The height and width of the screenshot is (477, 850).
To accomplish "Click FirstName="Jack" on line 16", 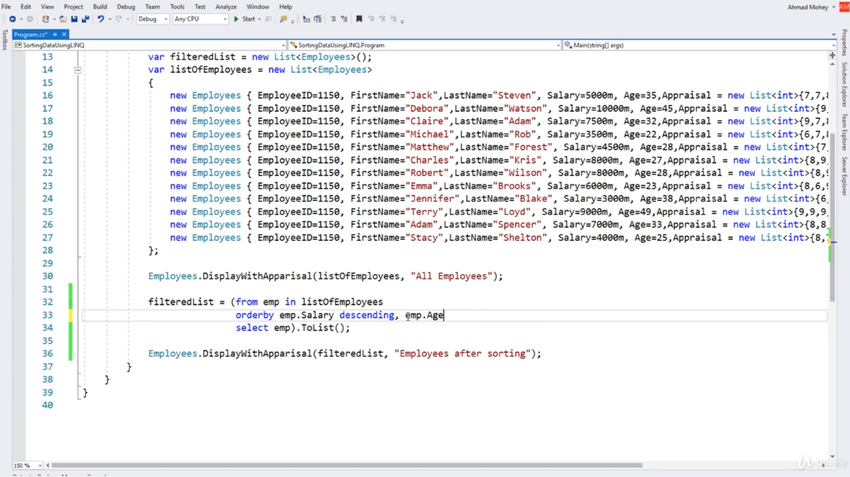I will point(394,95).
